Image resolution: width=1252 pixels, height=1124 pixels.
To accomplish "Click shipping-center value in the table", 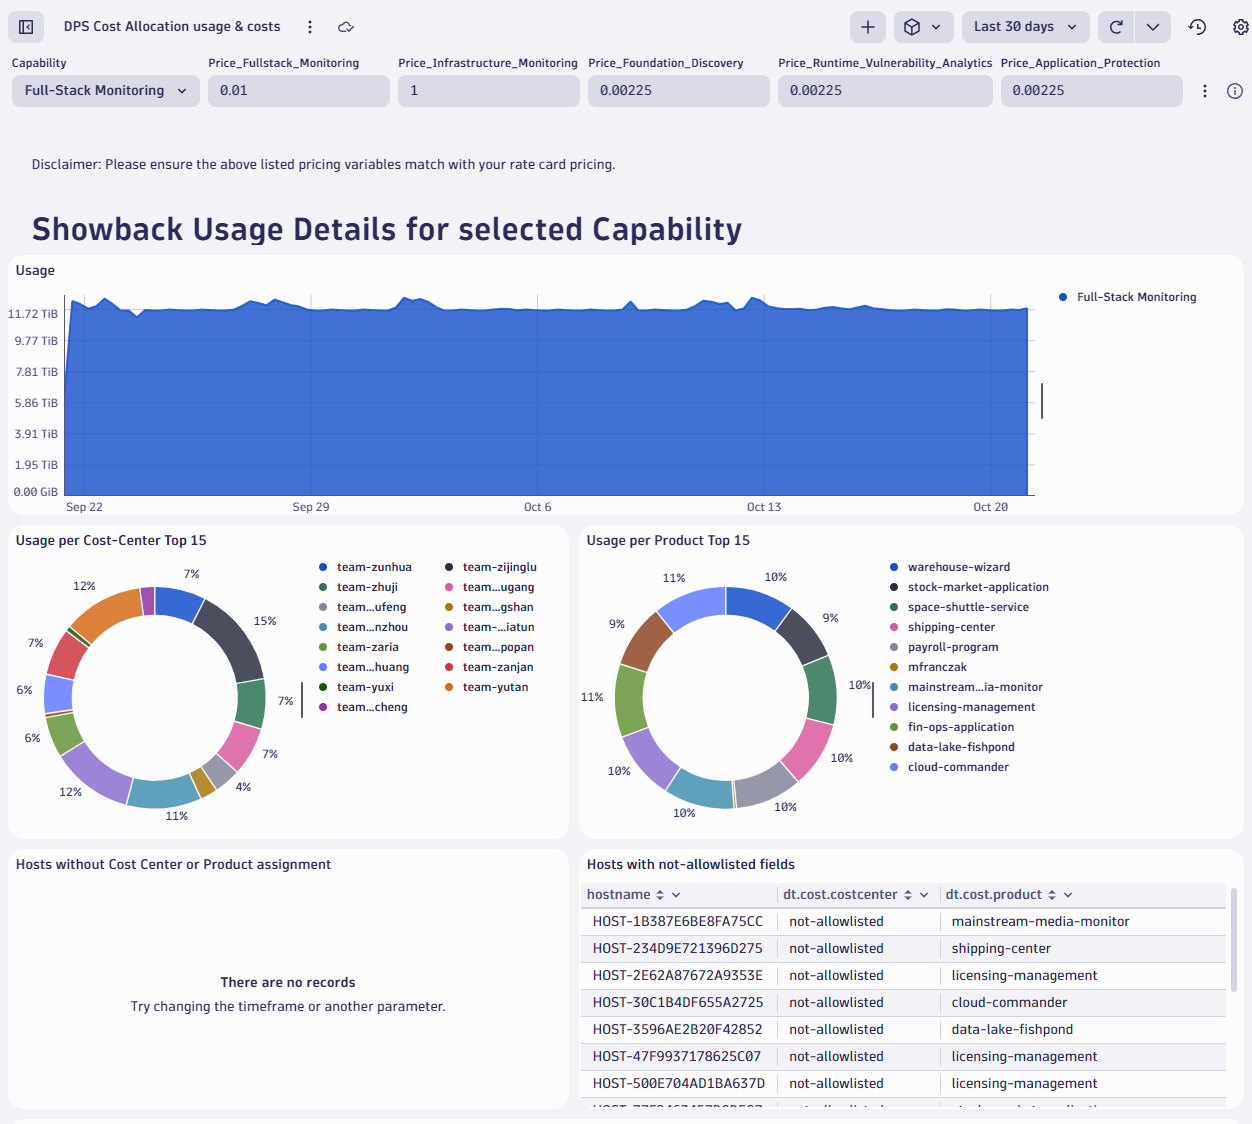I will (x=1001, y=948).
